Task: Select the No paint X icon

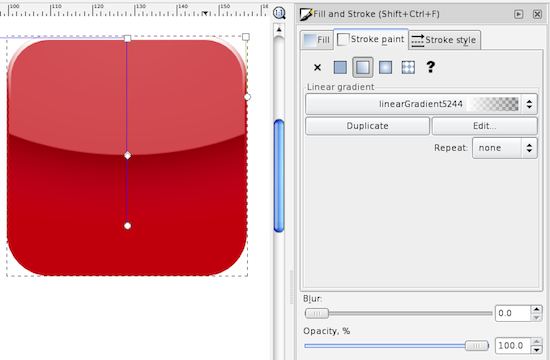Action: 317,67
